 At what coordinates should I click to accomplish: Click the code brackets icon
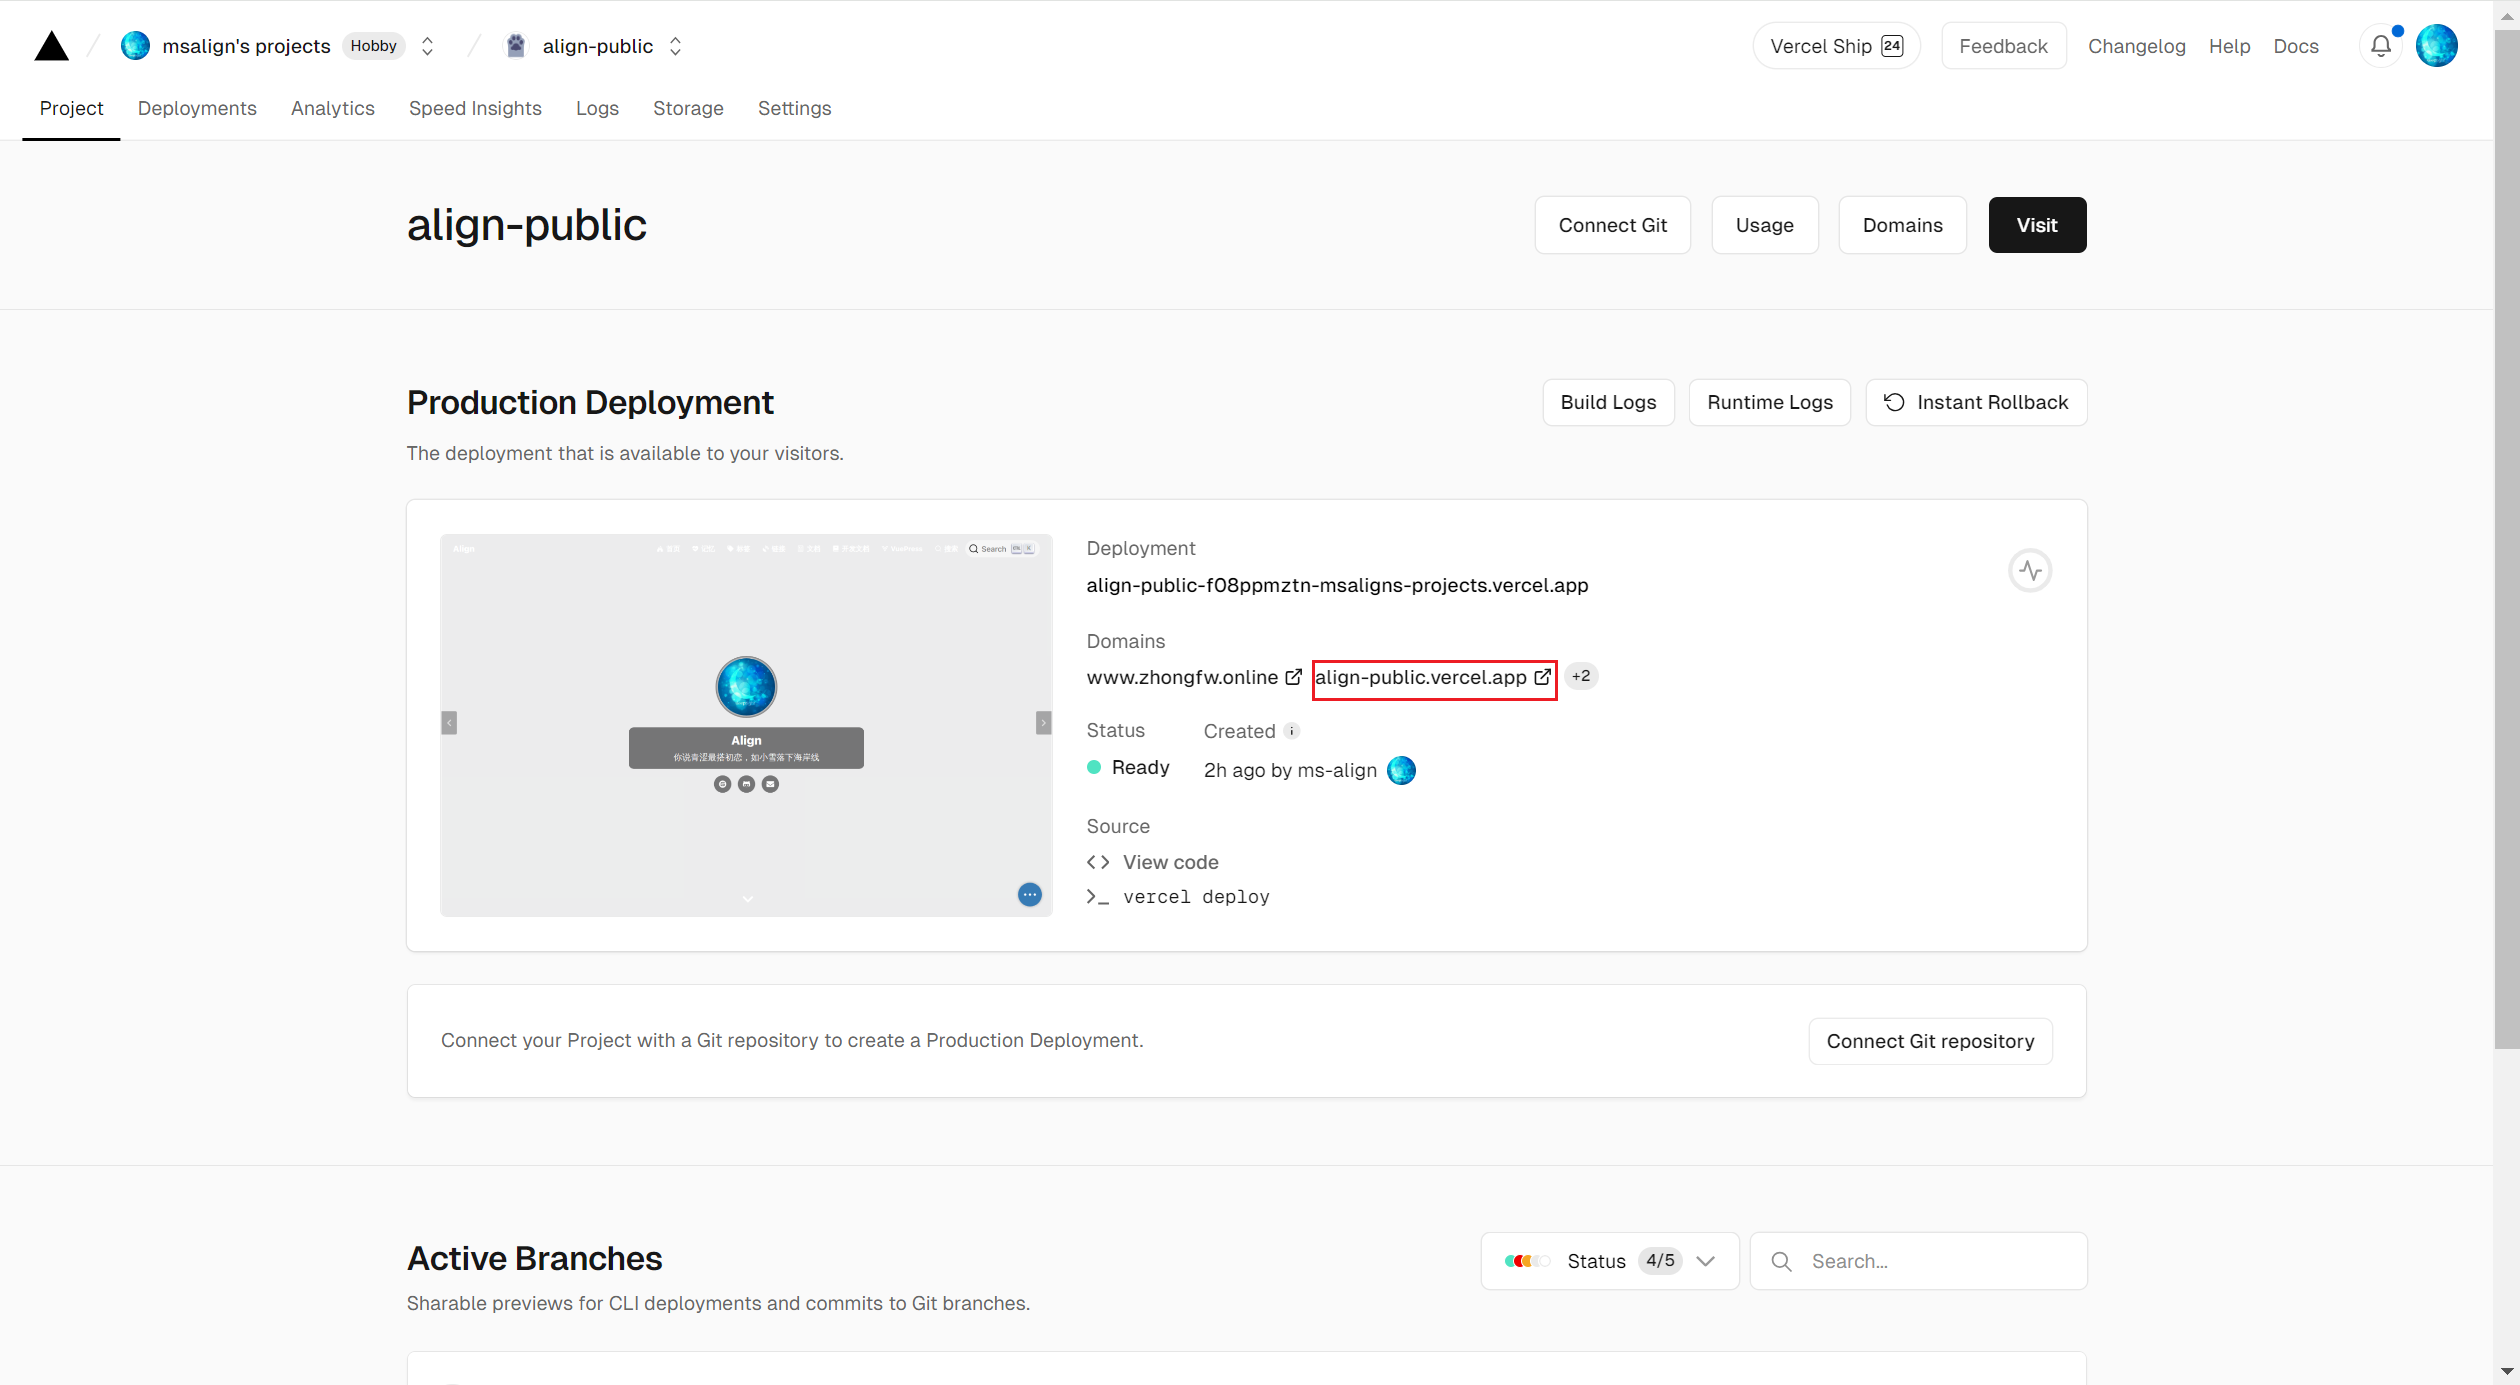1098,862
